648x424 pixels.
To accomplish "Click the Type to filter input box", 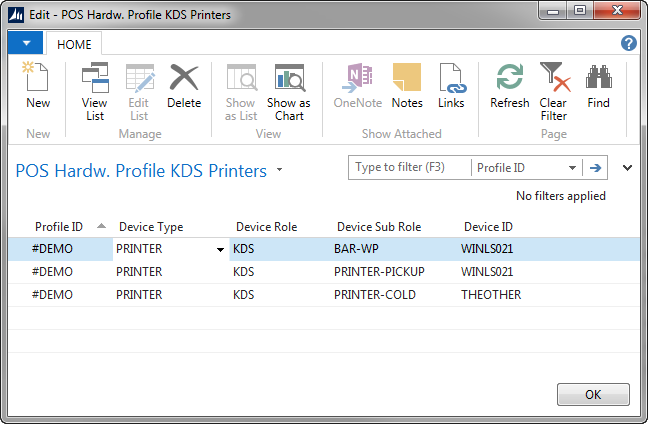I will (x=409, y=168).
